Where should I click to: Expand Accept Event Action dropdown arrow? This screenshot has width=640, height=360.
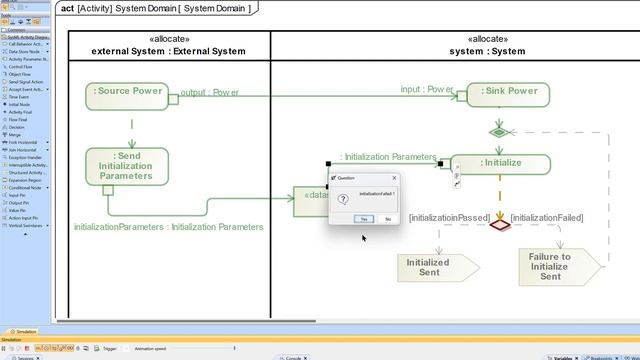47,89
